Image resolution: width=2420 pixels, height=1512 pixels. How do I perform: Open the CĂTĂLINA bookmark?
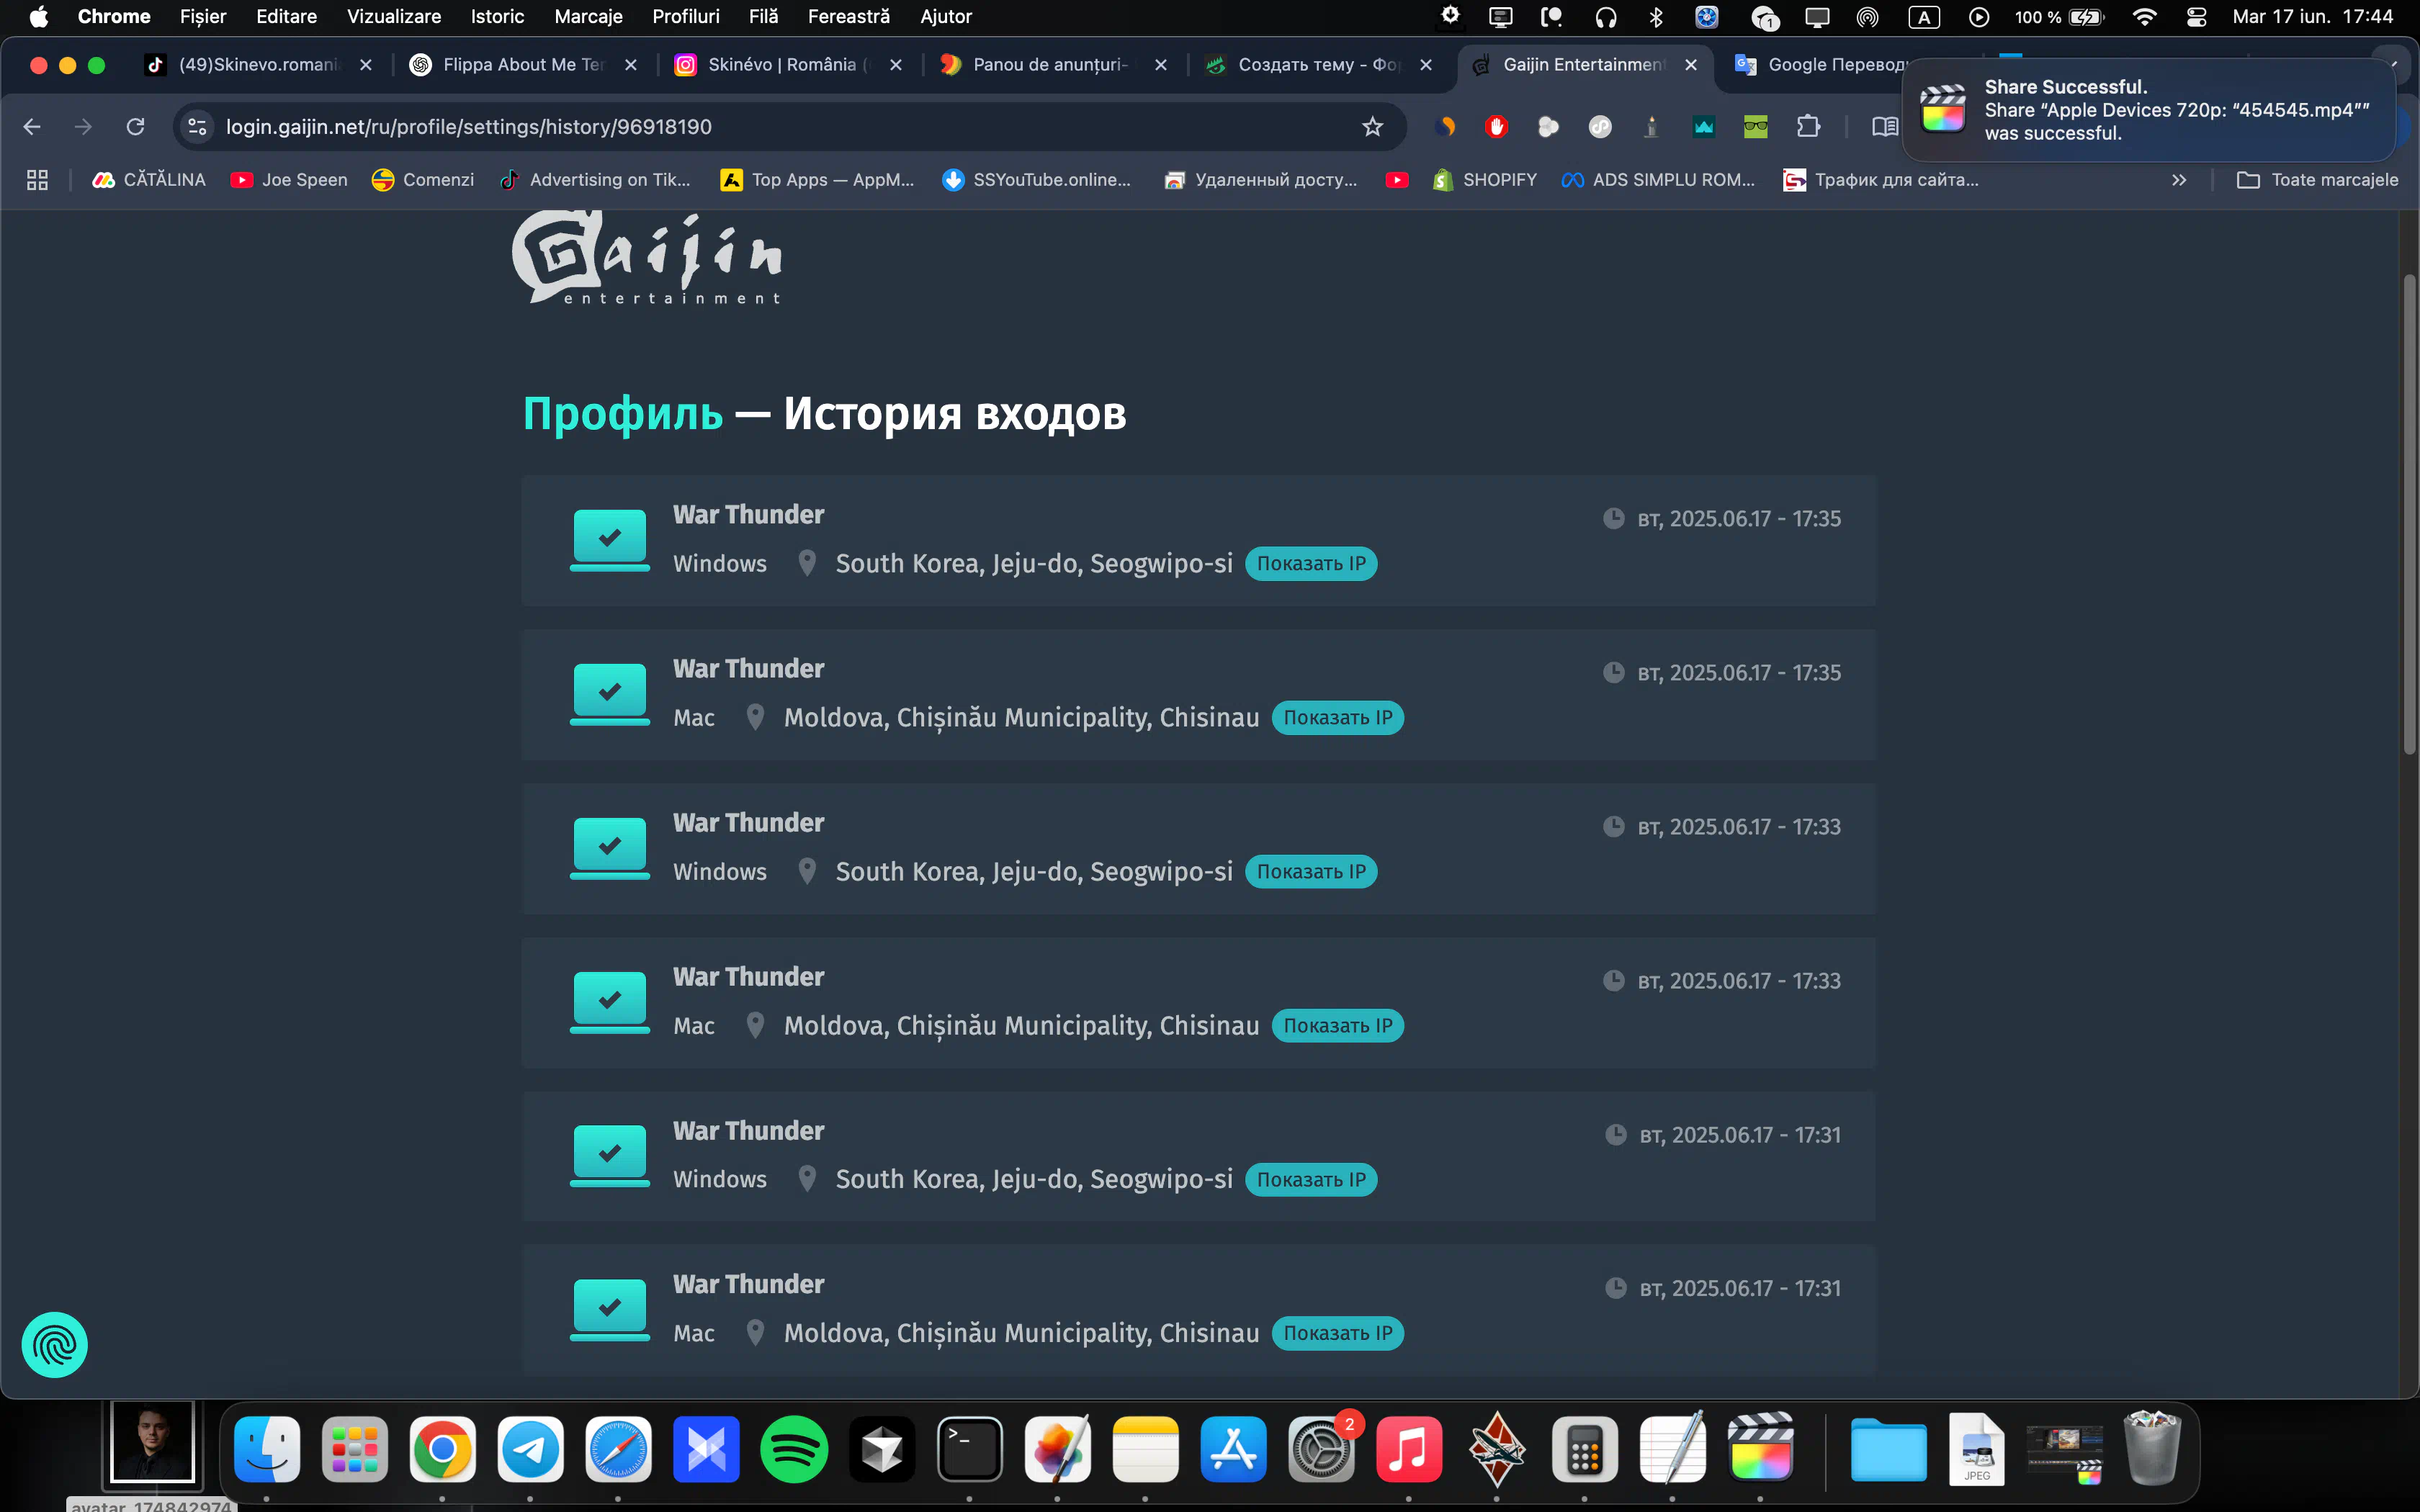[x=149, y=180]
